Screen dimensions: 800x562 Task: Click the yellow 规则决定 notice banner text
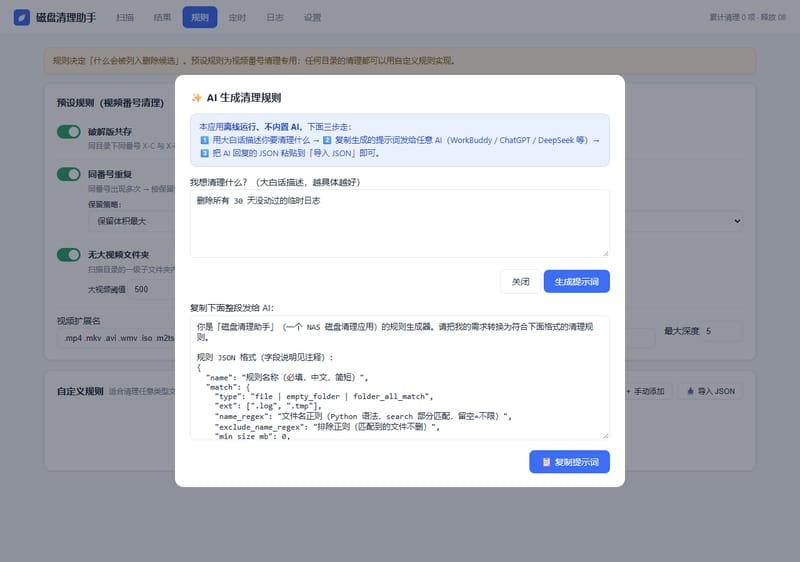(x=254, y=61)
